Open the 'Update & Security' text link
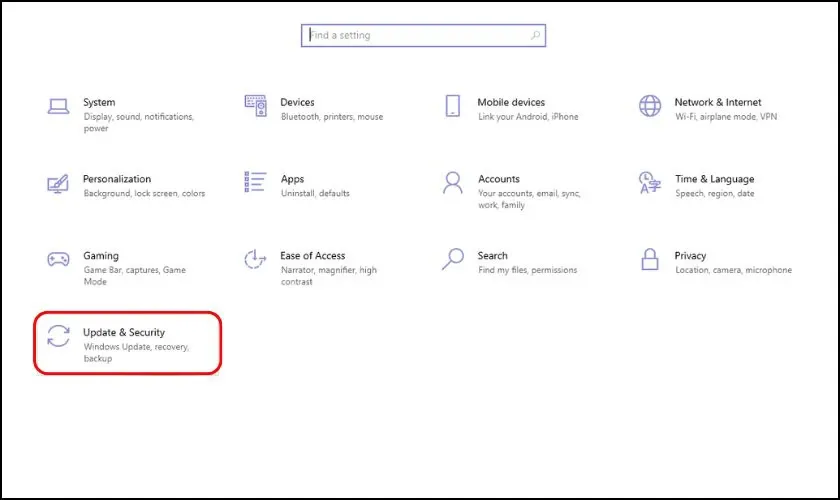 click(124, 332)
